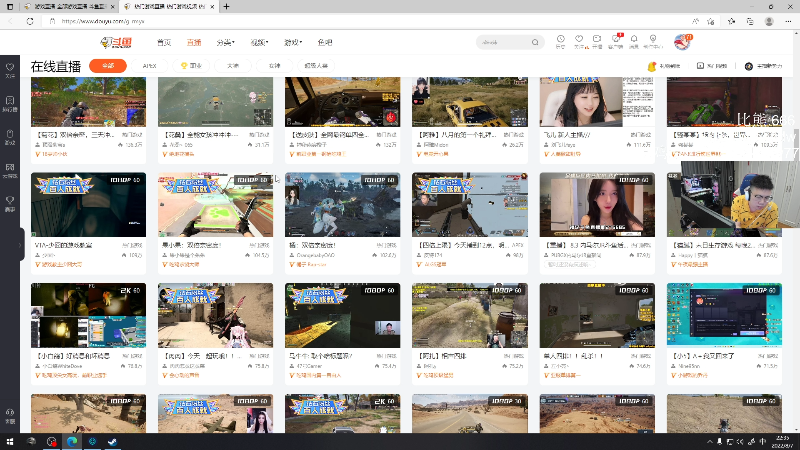Click the Microsoft Edge taskbar icon
Image resolution: width=800 pixels, height=450 pixels.
pyautogui.click(x=71, y=441)
